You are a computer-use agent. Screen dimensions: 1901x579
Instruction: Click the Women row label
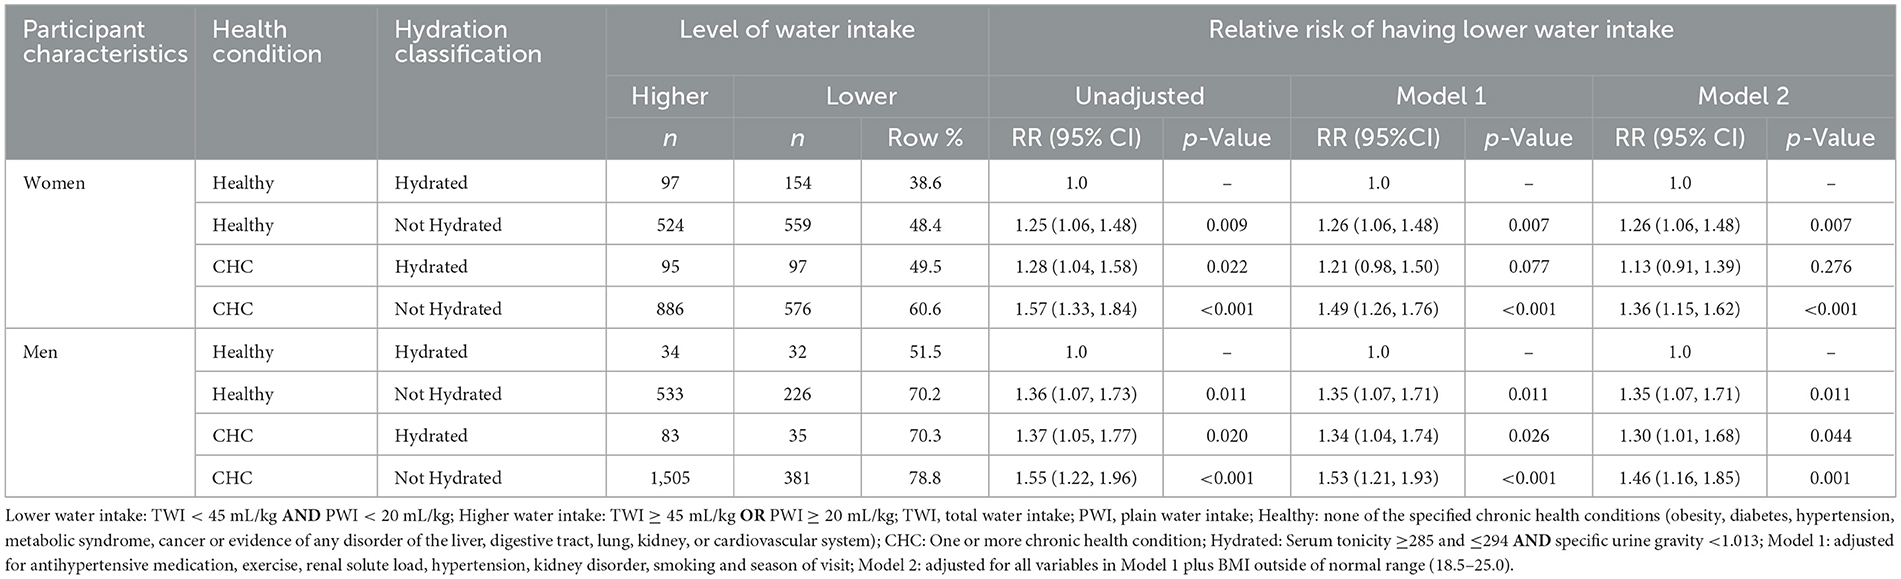click(x=54, y=183)
